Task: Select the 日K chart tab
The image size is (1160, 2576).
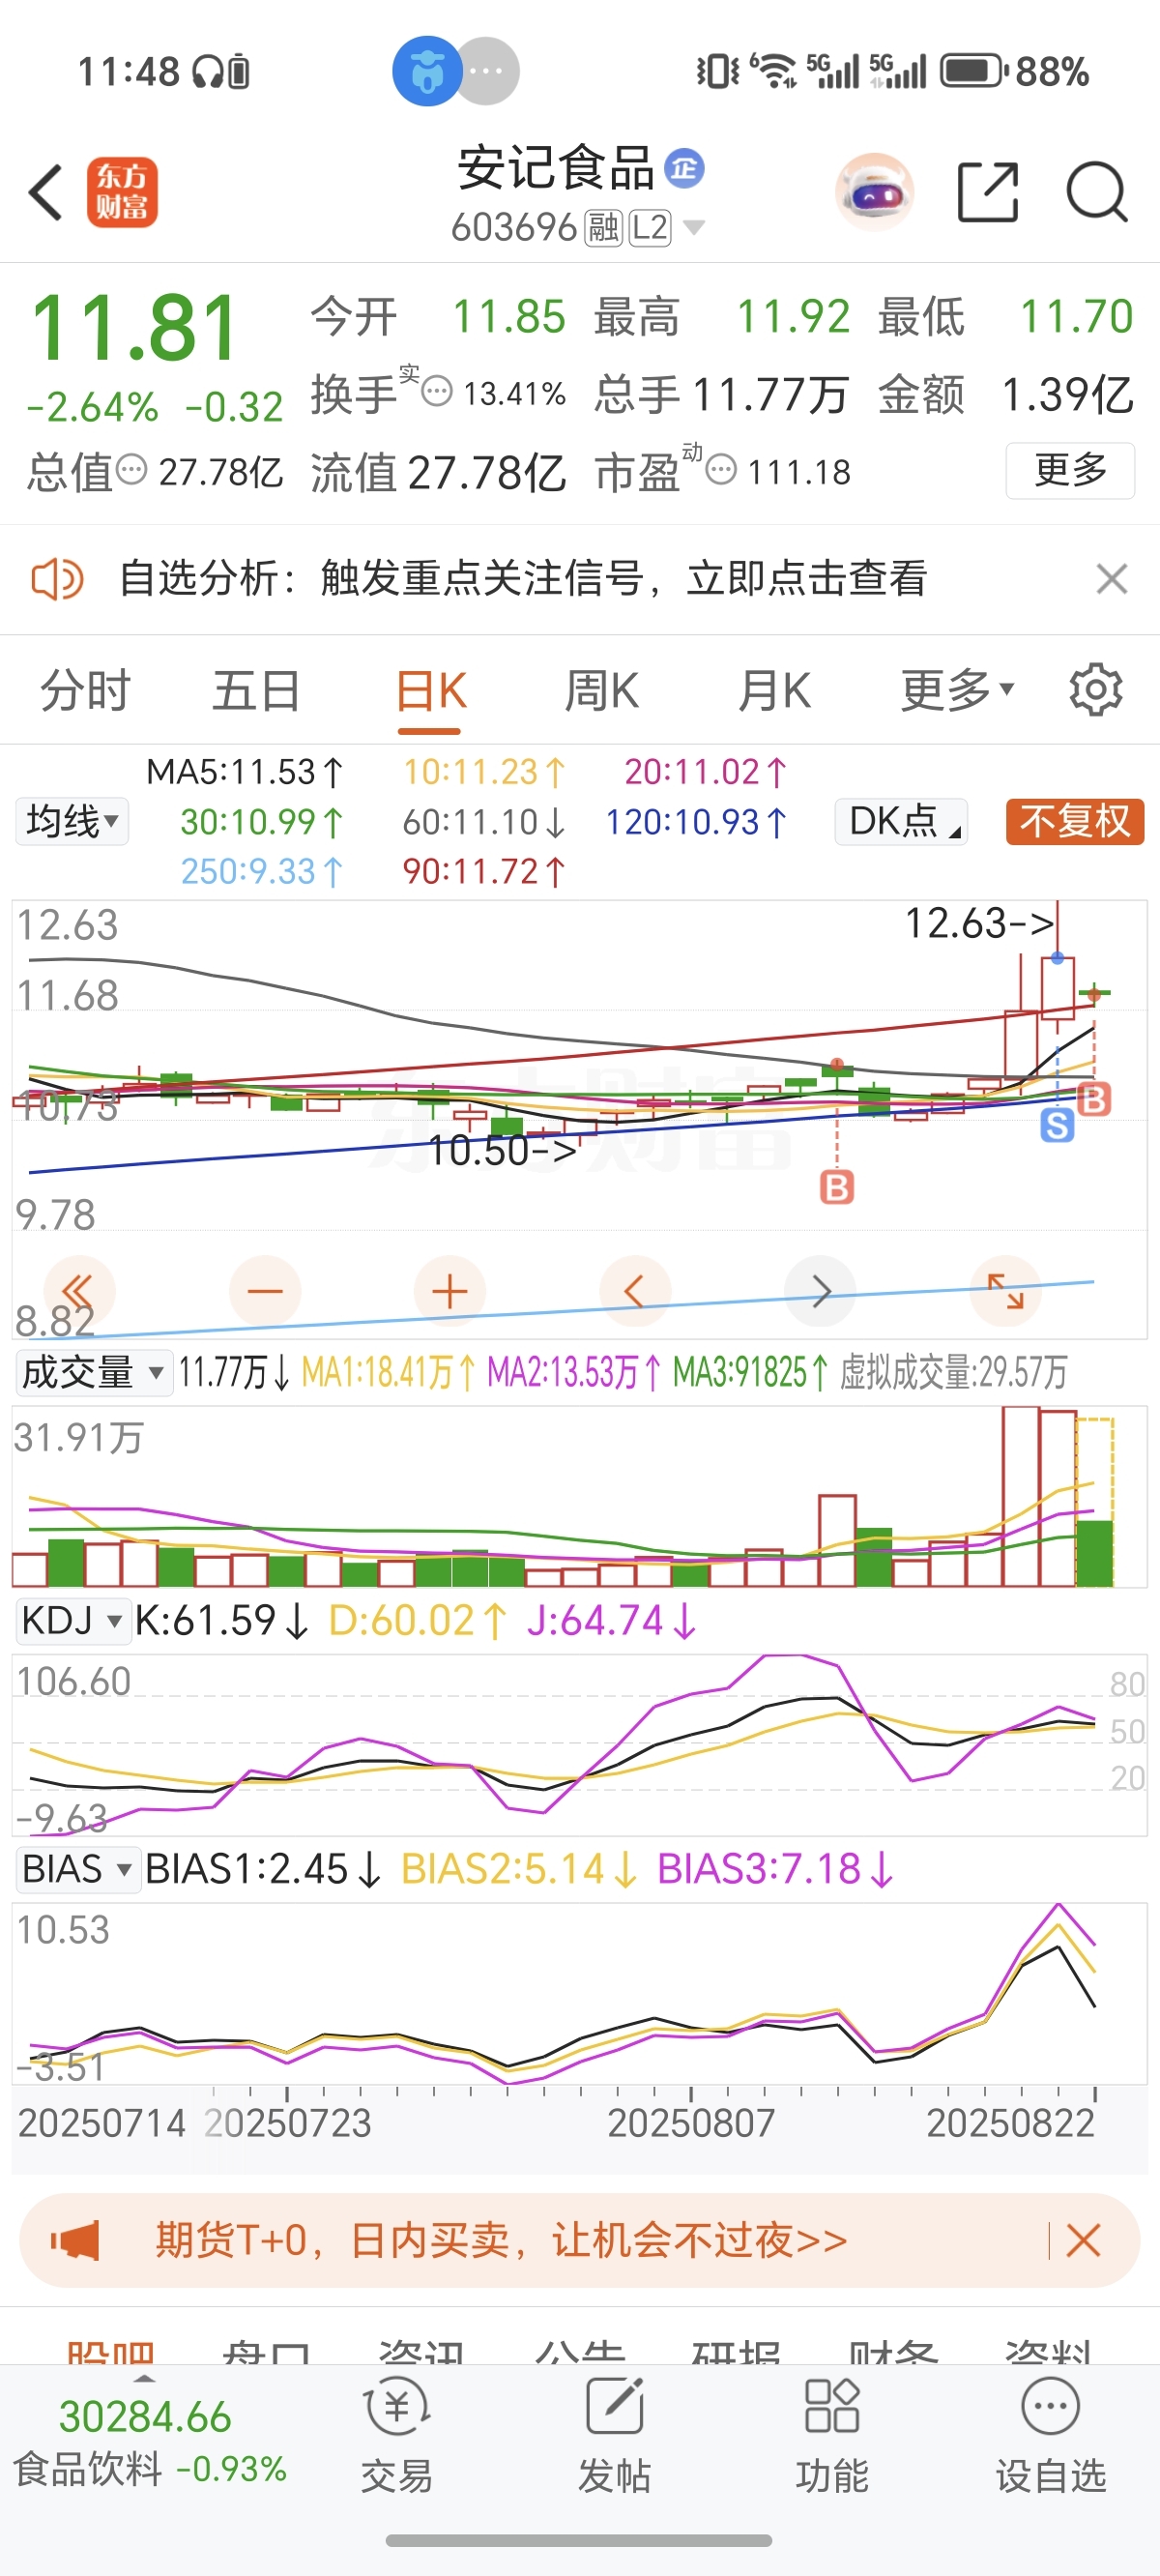Action: coord(431,692)
